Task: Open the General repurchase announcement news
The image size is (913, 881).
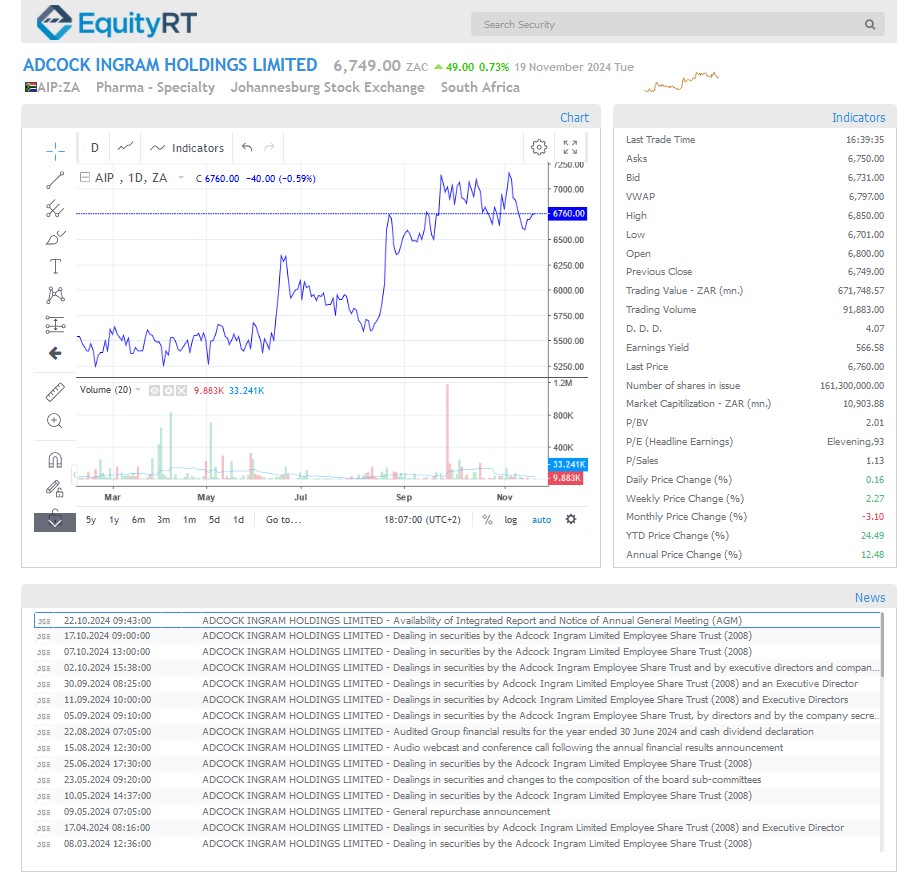Action: [x=457, y=812]
